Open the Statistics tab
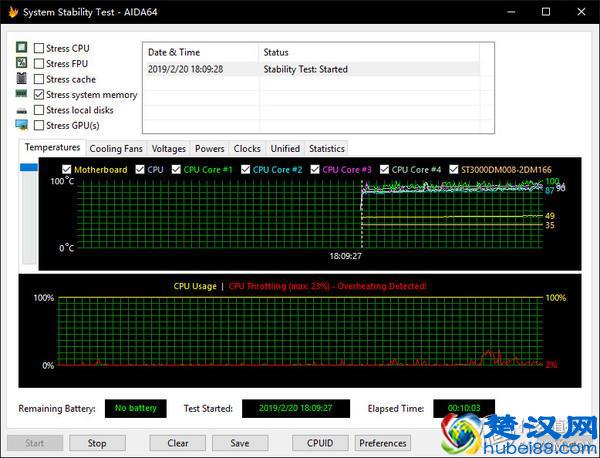This screenshot has width=600, height=458. coord(327,149)
